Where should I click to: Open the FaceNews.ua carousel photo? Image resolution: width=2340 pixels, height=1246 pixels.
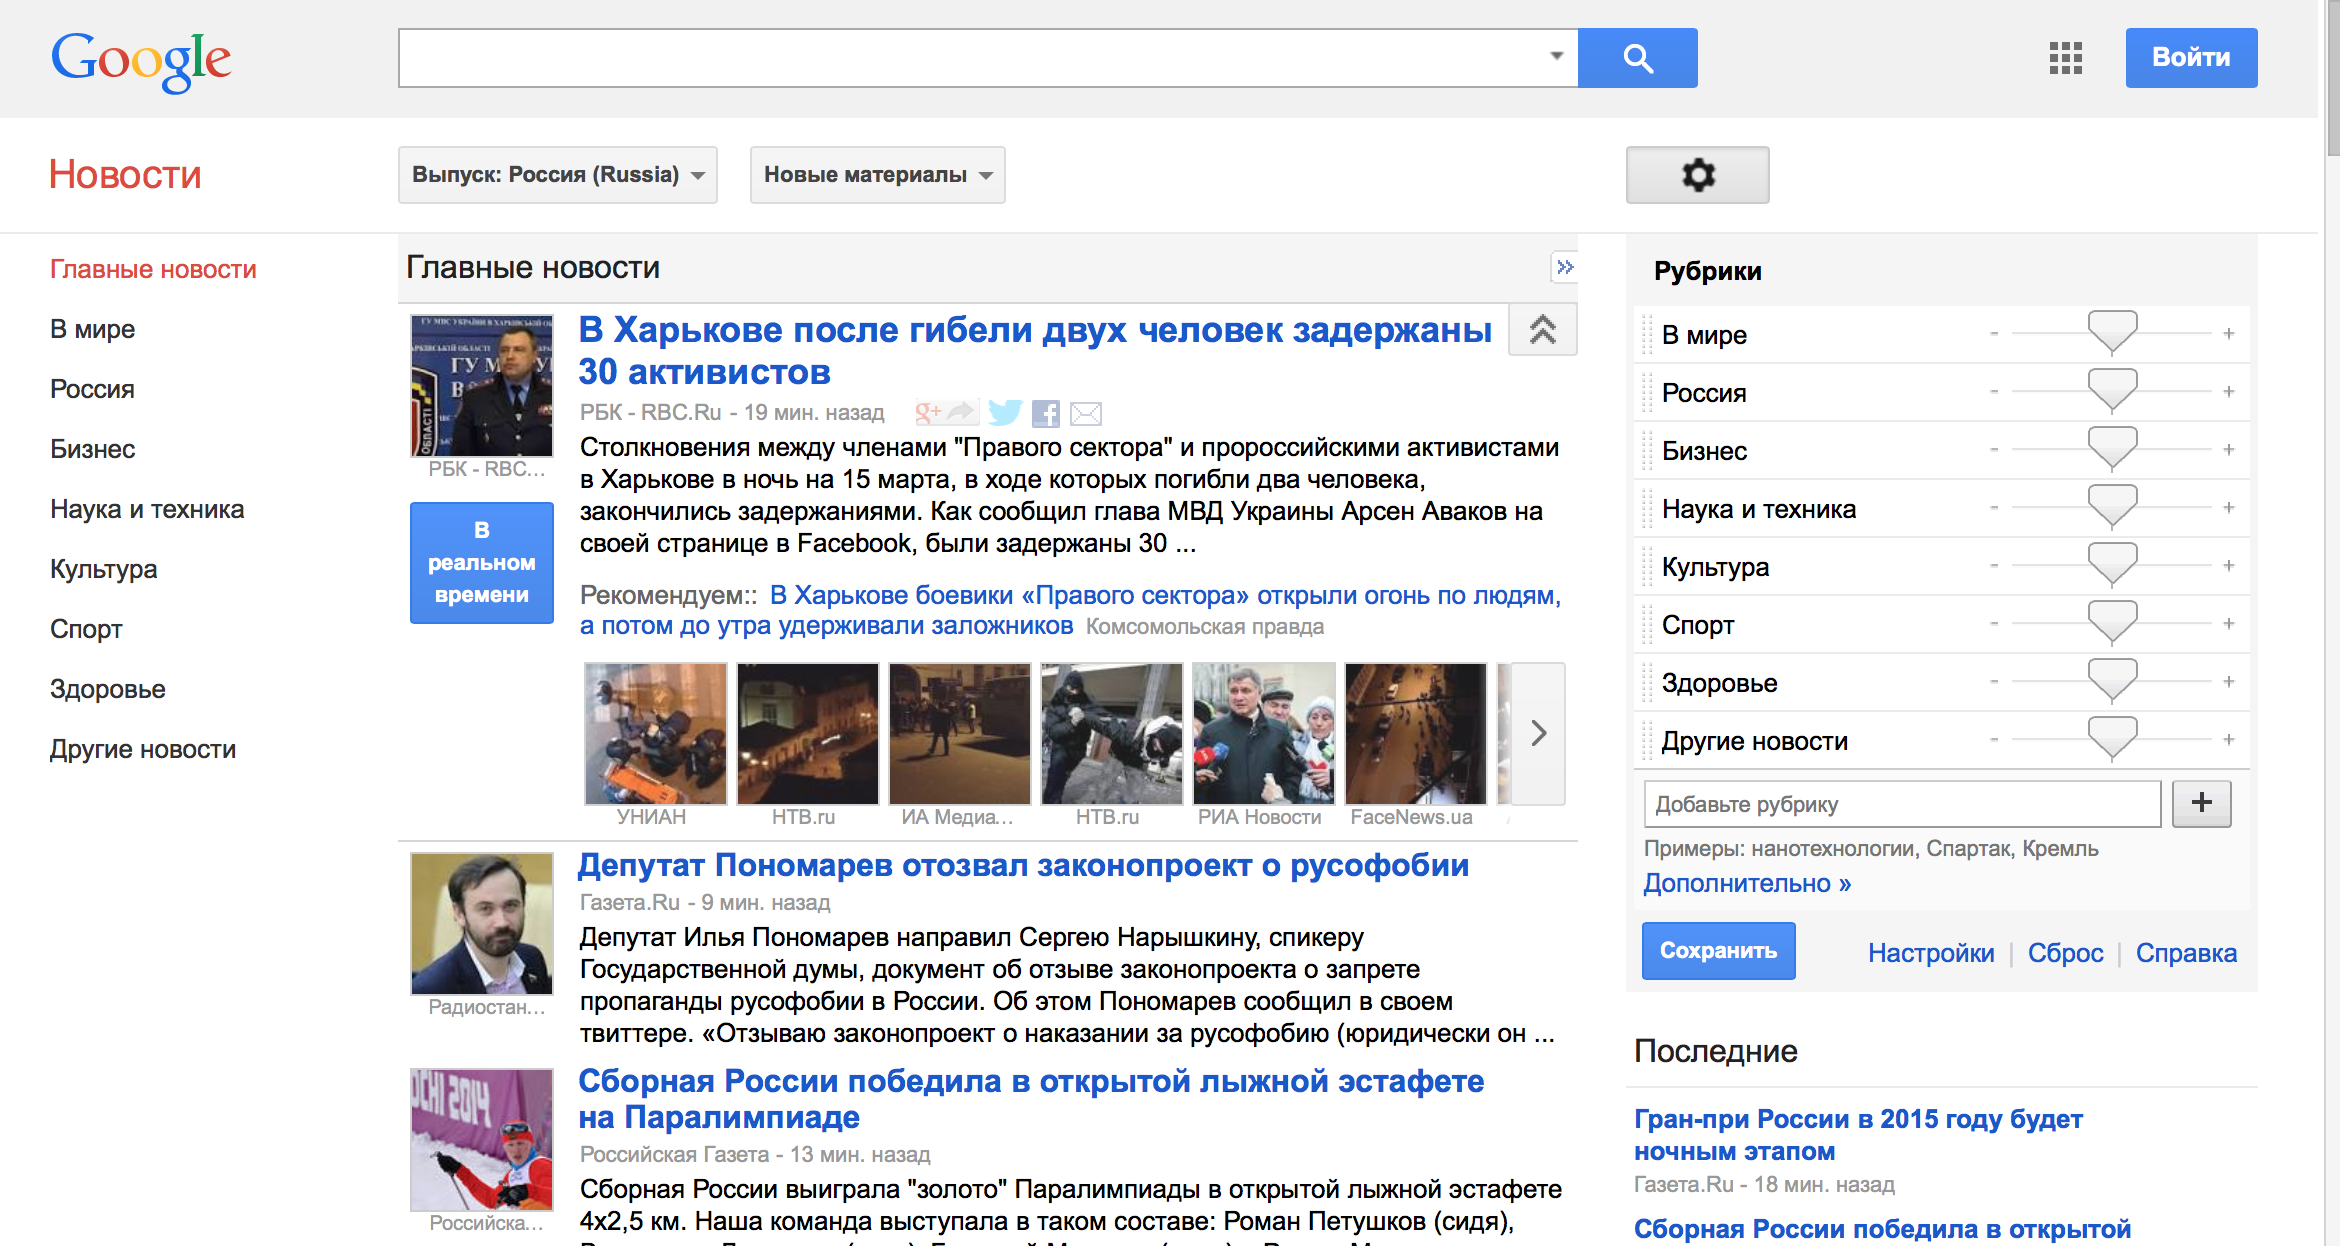pos(1415,733)
